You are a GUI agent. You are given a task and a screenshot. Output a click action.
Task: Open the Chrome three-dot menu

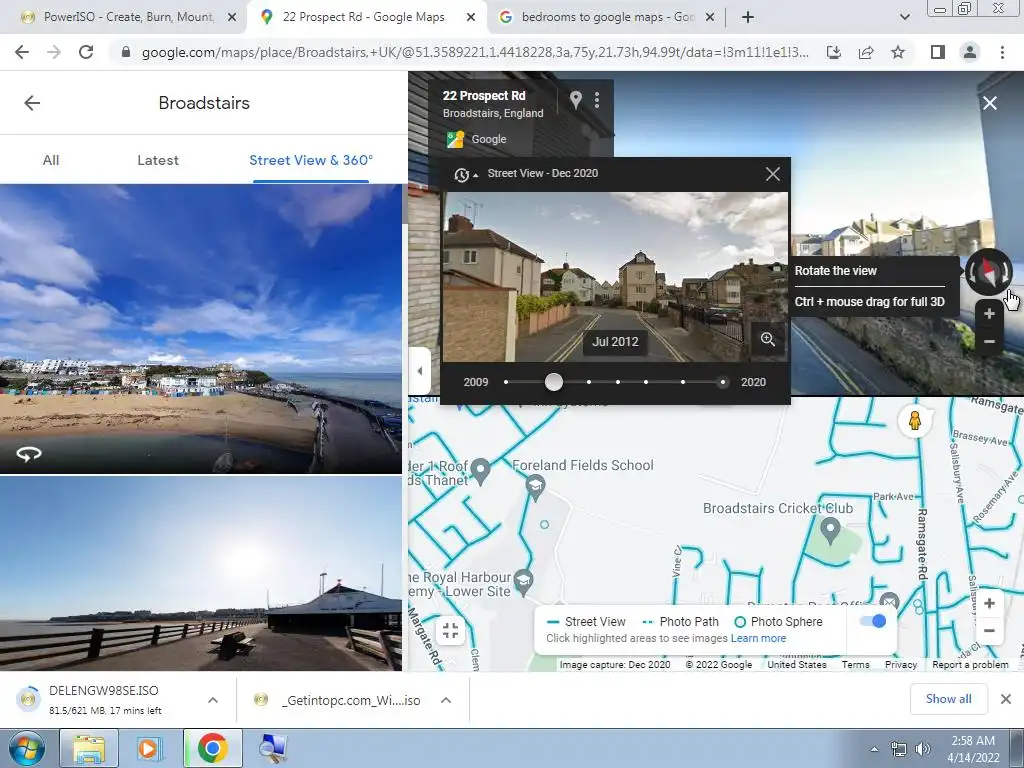click(x=1002, y=52)
